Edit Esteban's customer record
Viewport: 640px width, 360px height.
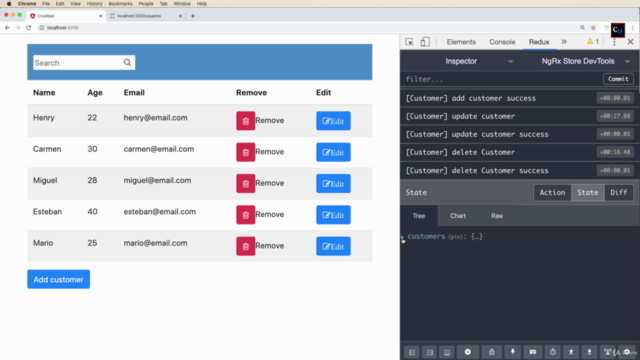pos(333,215)
